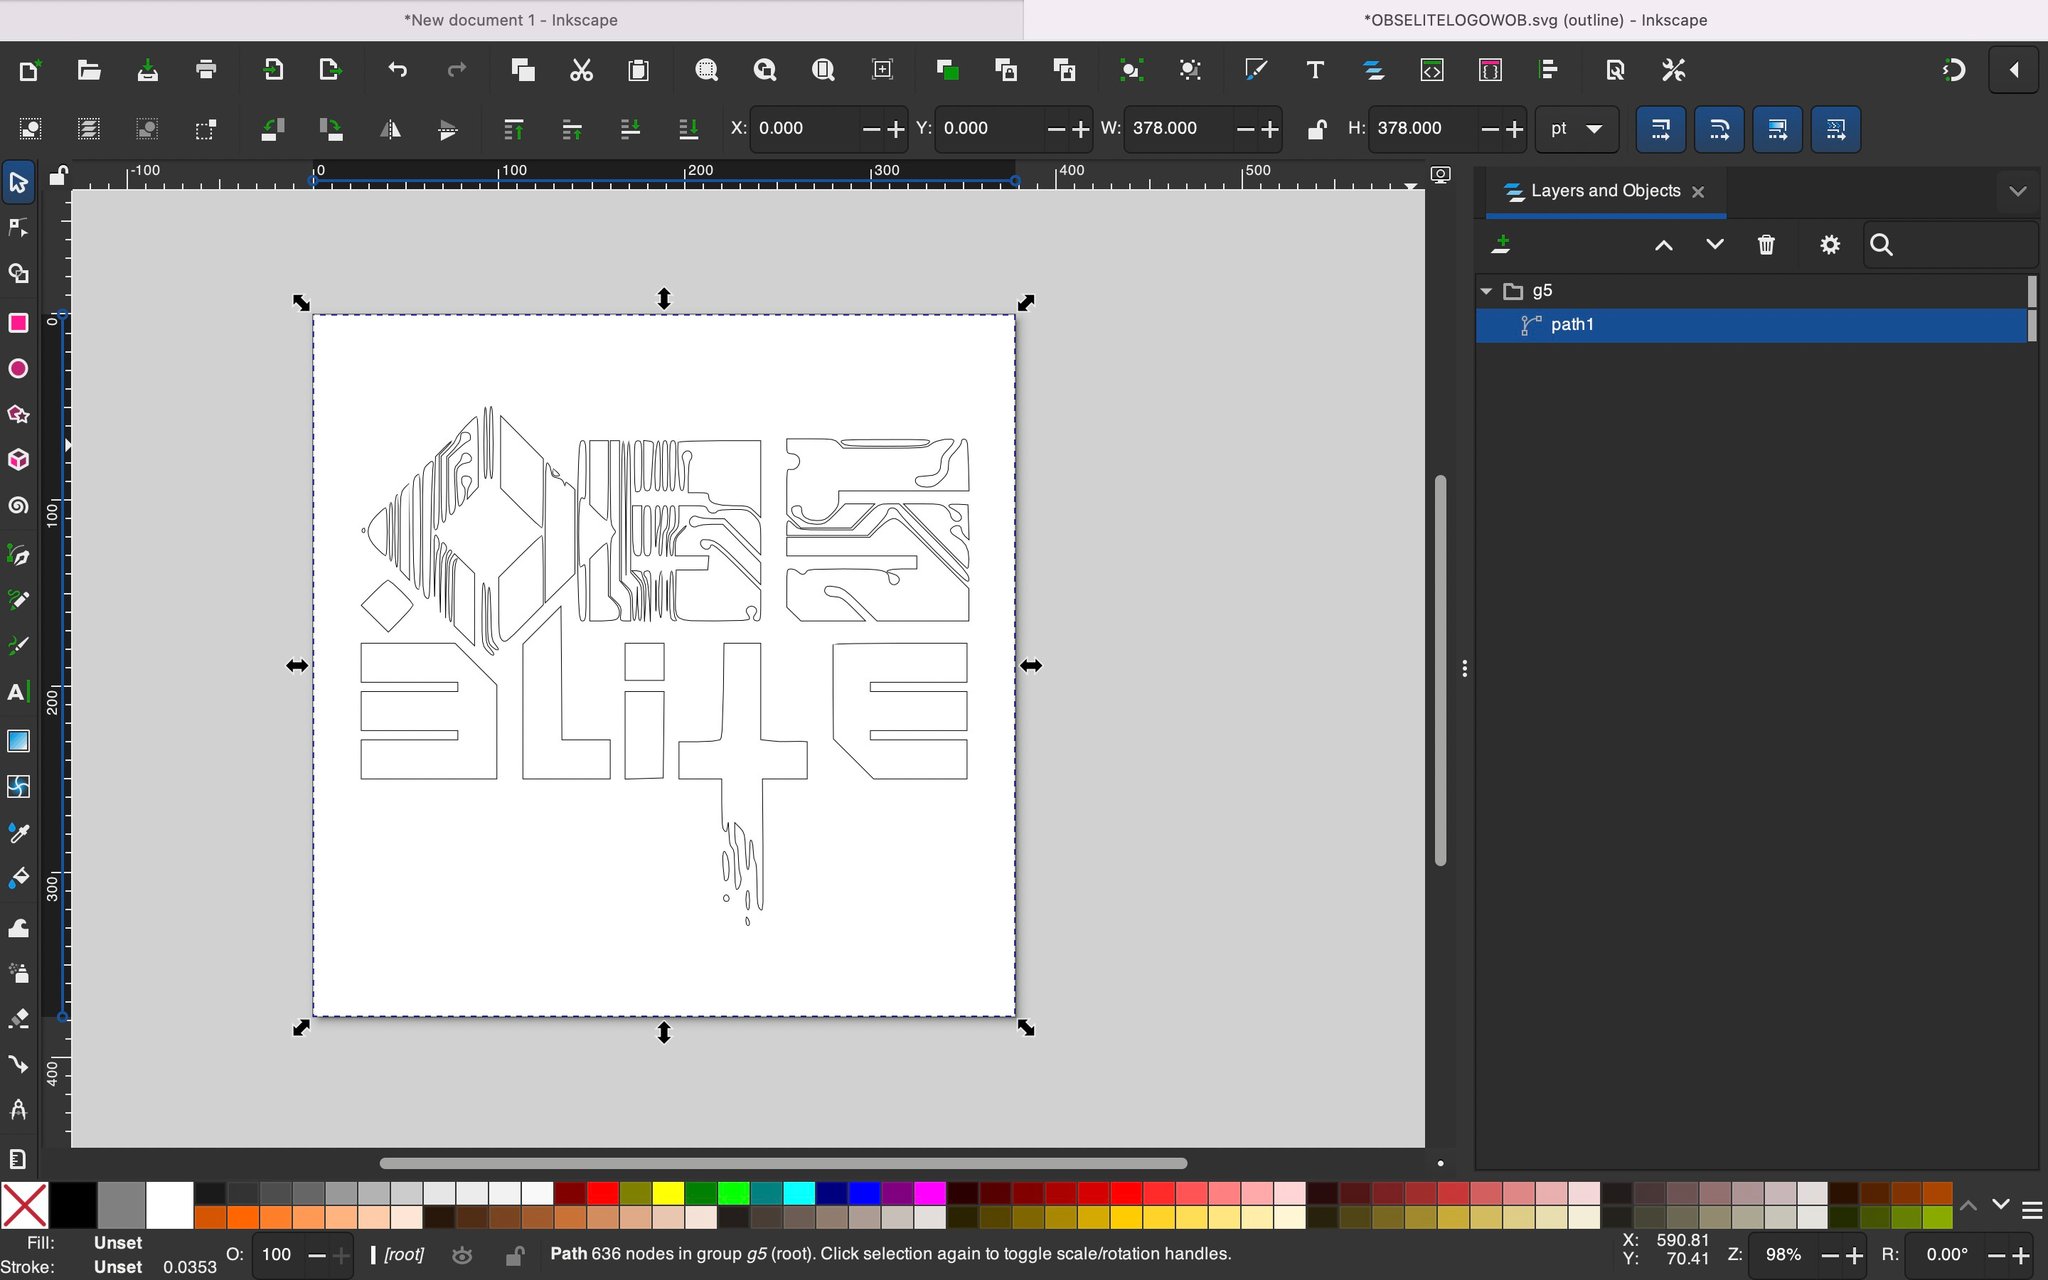Click the cyan color swatch
This screenshot has width=2048, height=1280.
click(x=799, y=1193)
